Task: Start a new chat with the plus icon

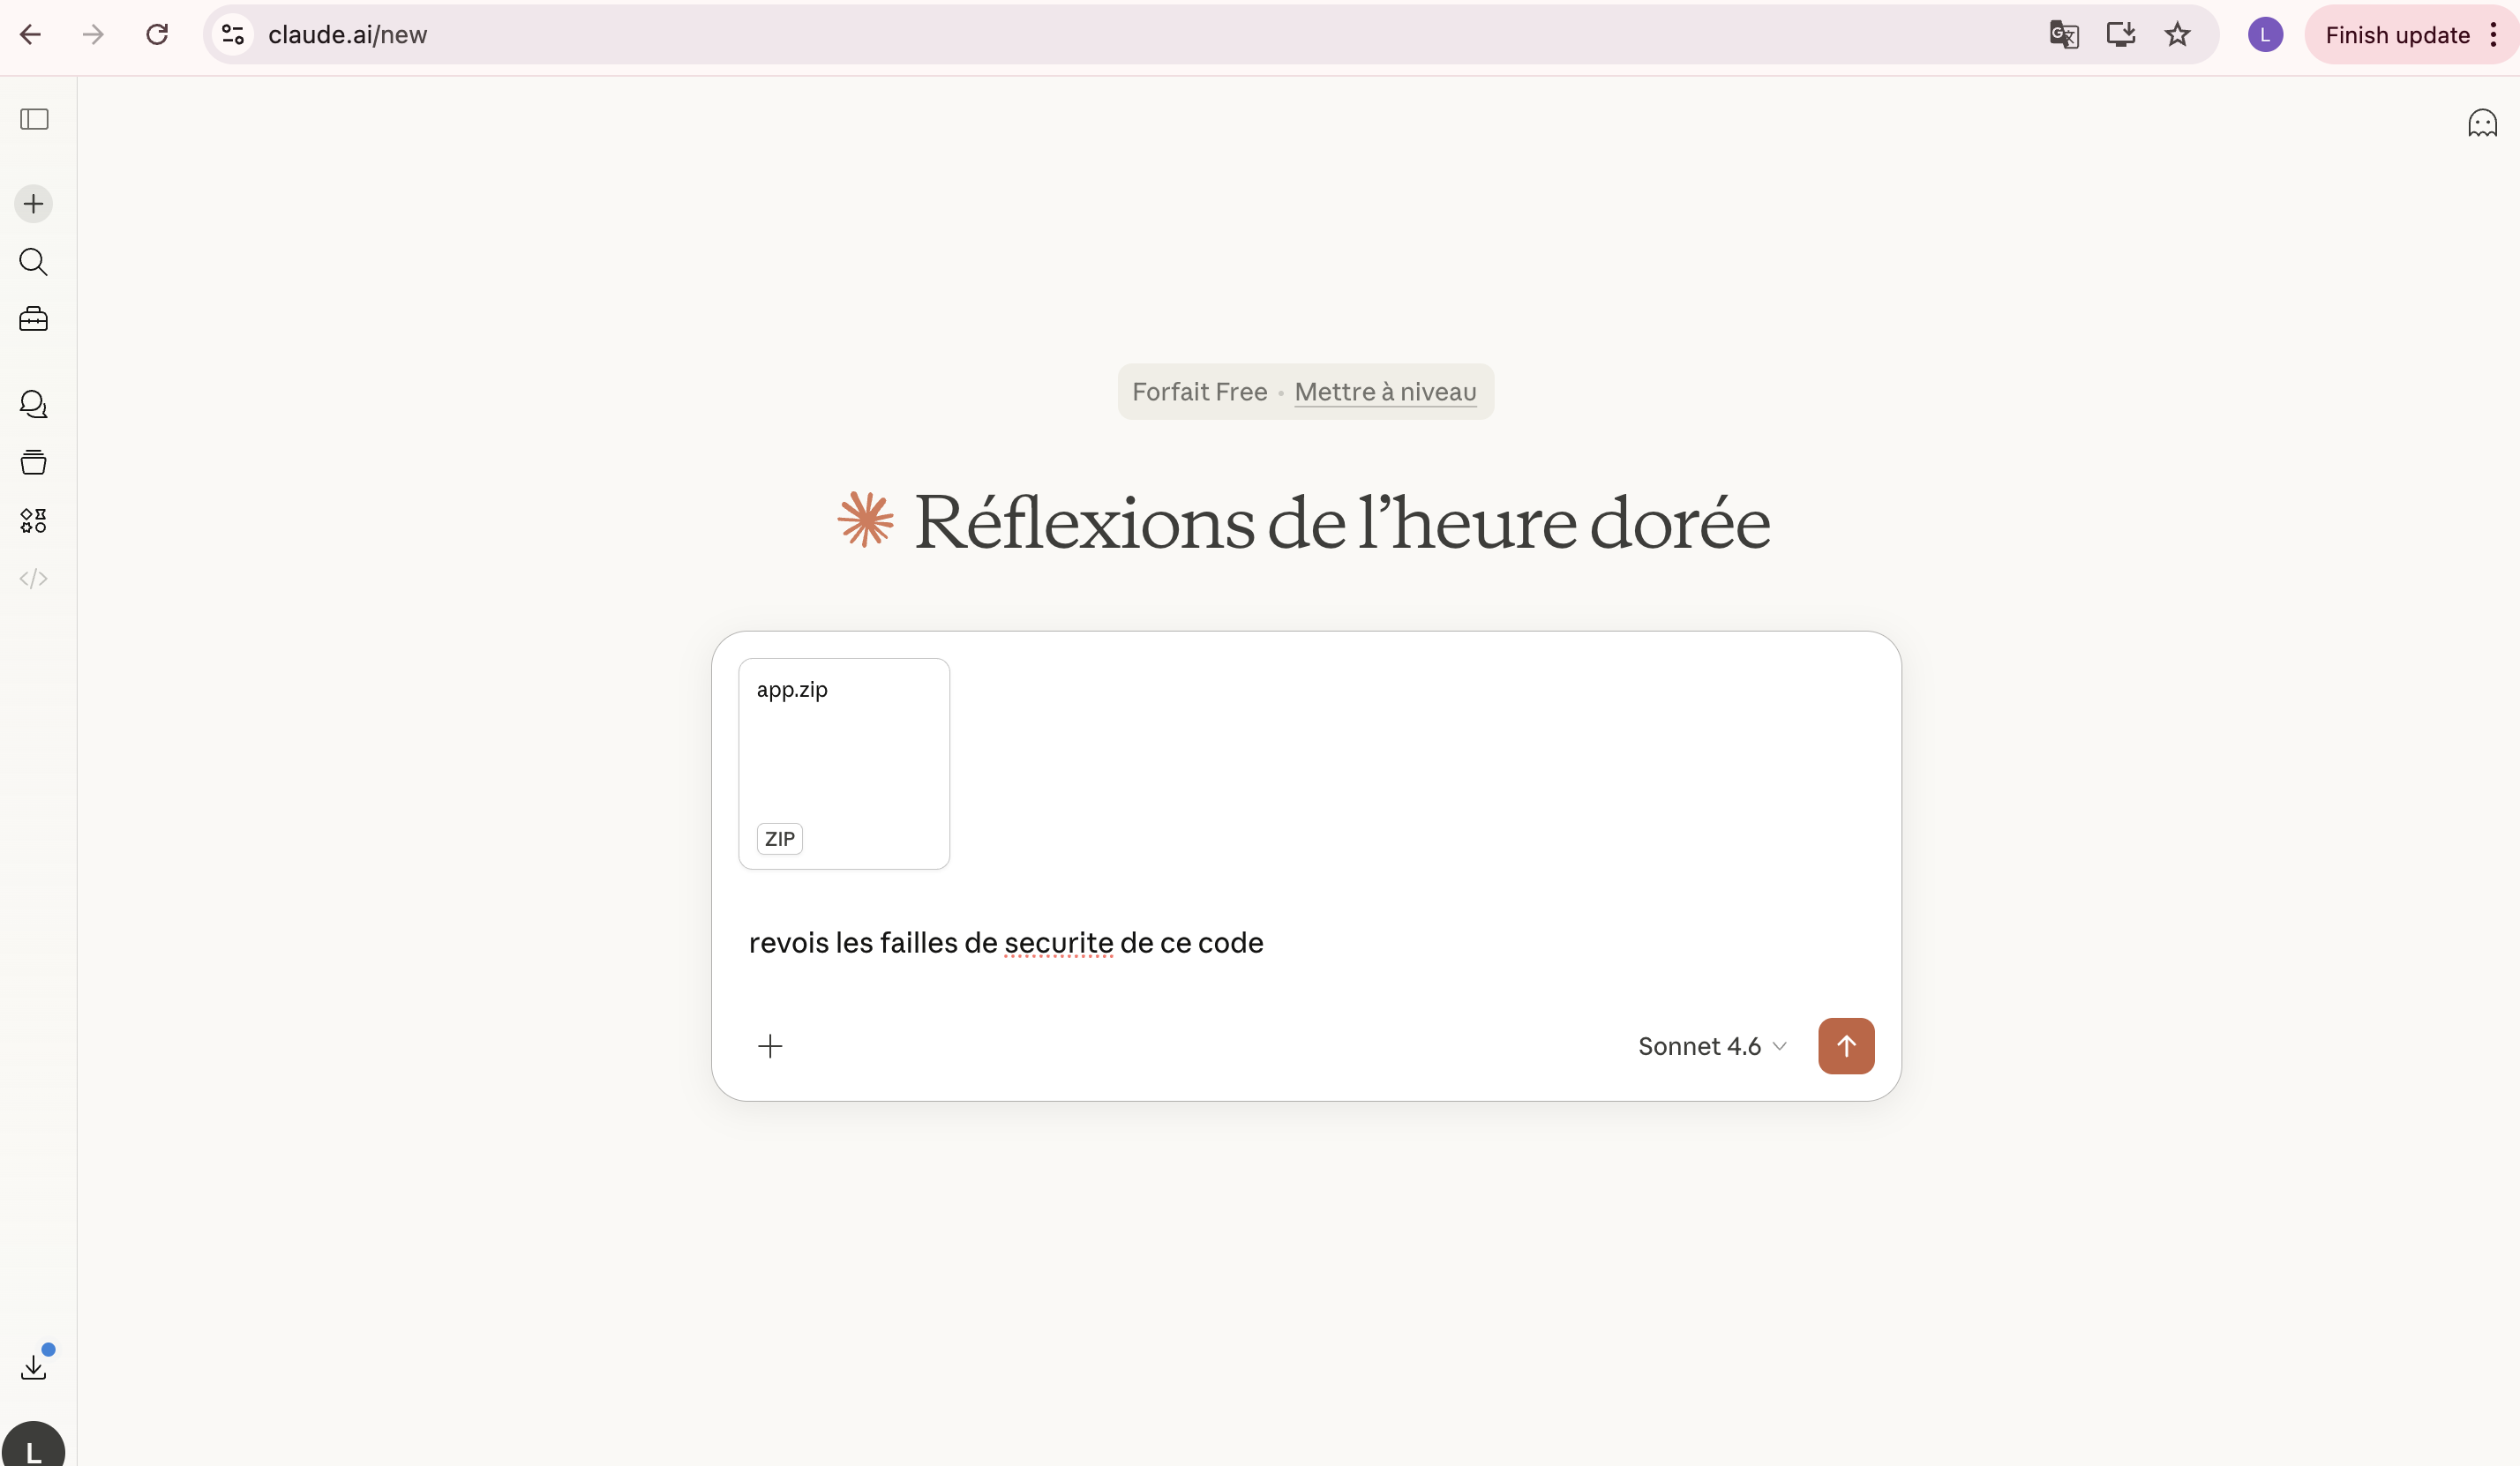Action: (33, 203)
